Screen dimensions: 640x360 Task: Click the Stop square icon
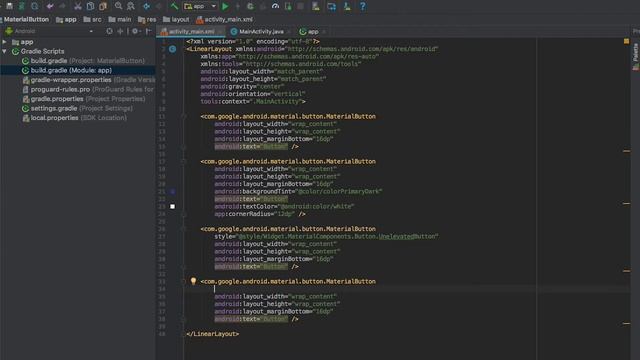[x=300, y=6]
